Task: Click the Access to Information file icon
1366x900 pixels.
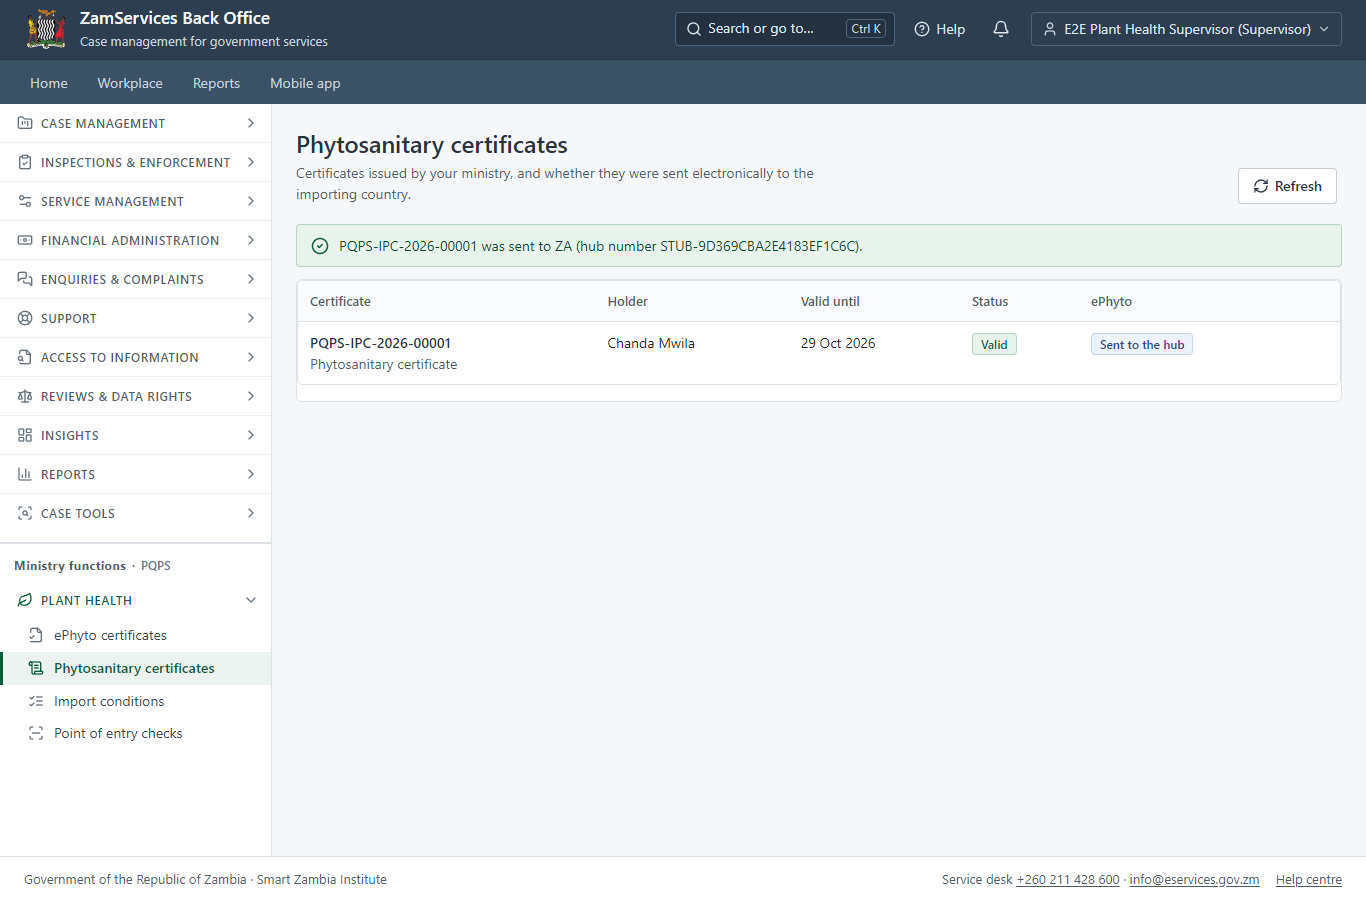Action: [x=25, y=357]
